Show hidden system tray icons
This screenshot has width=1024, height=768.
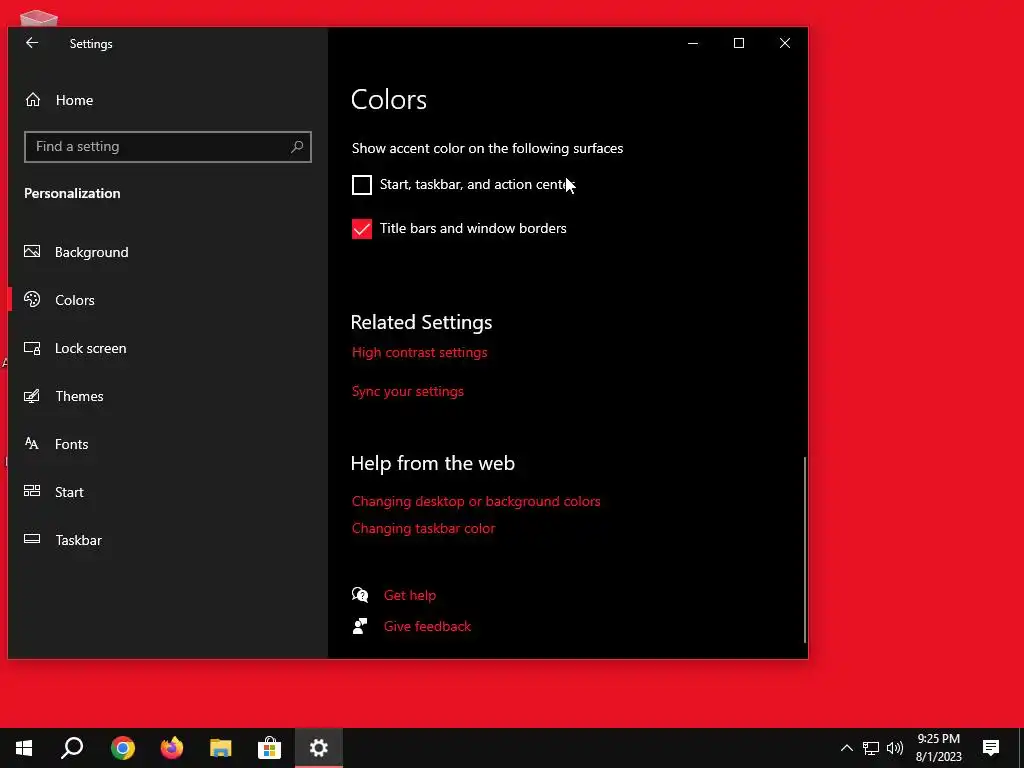tap(846, 748)
